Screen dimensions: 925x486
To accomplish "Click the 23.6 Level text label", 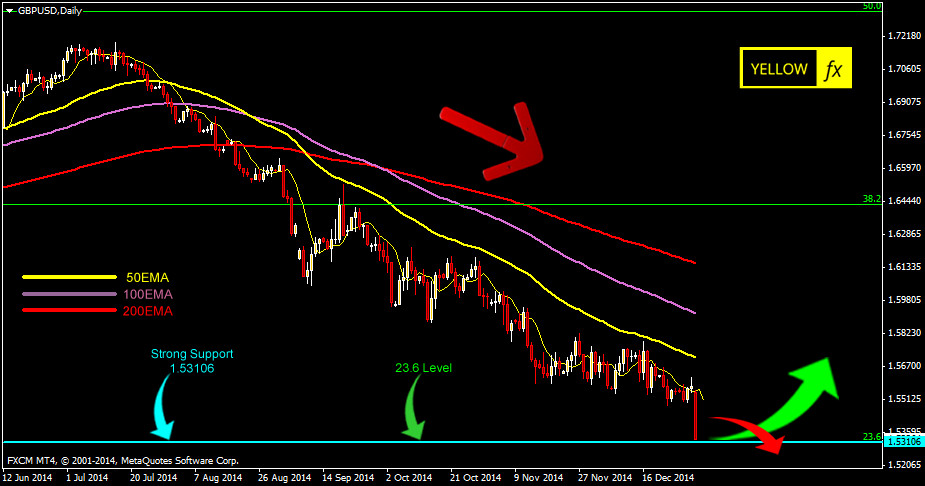I will pyautogui.click(x=421, y=368).
